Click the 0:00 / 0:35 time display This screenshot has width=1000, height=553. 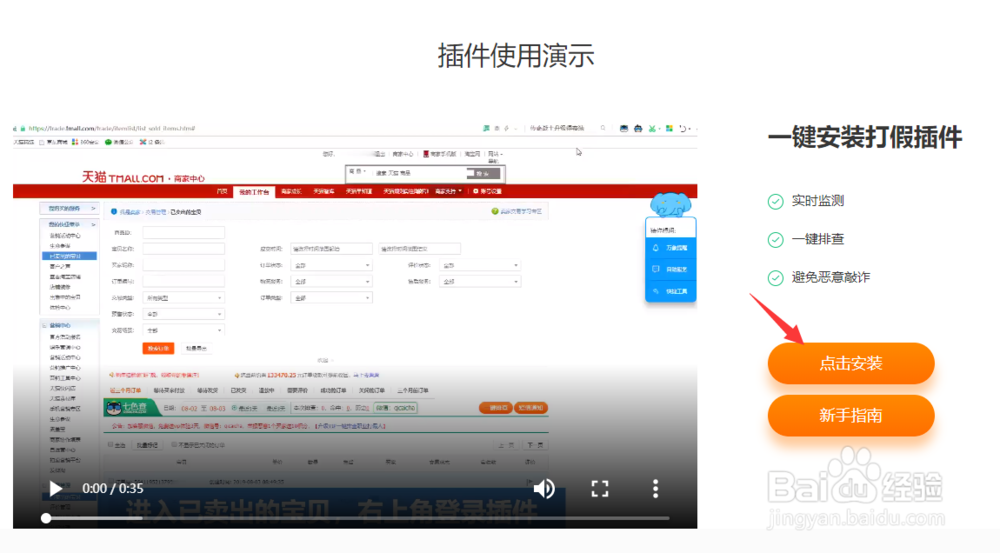point(113,489)
